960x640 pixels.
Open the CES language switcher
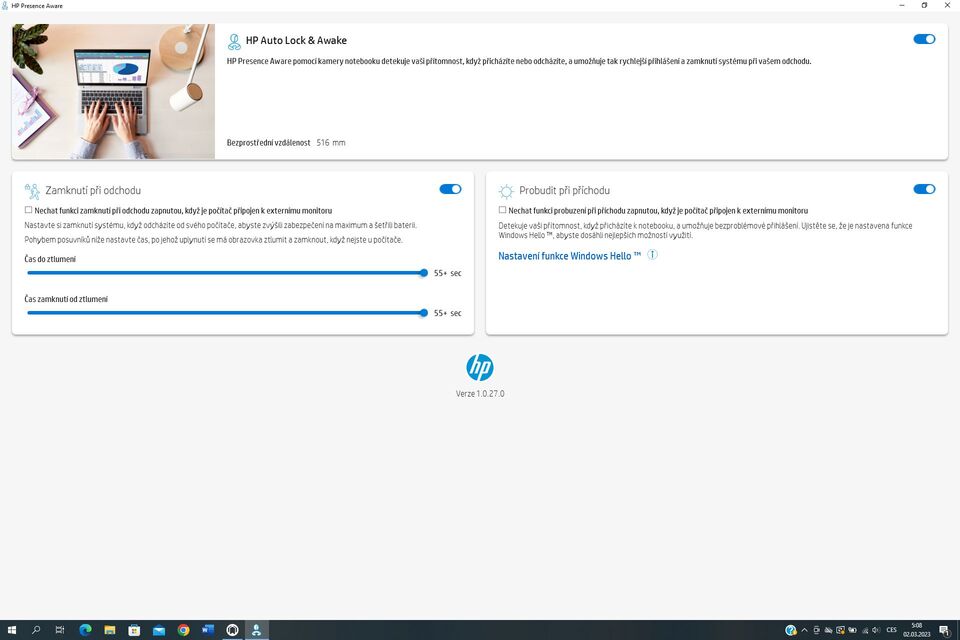click(x=890, y=630)
